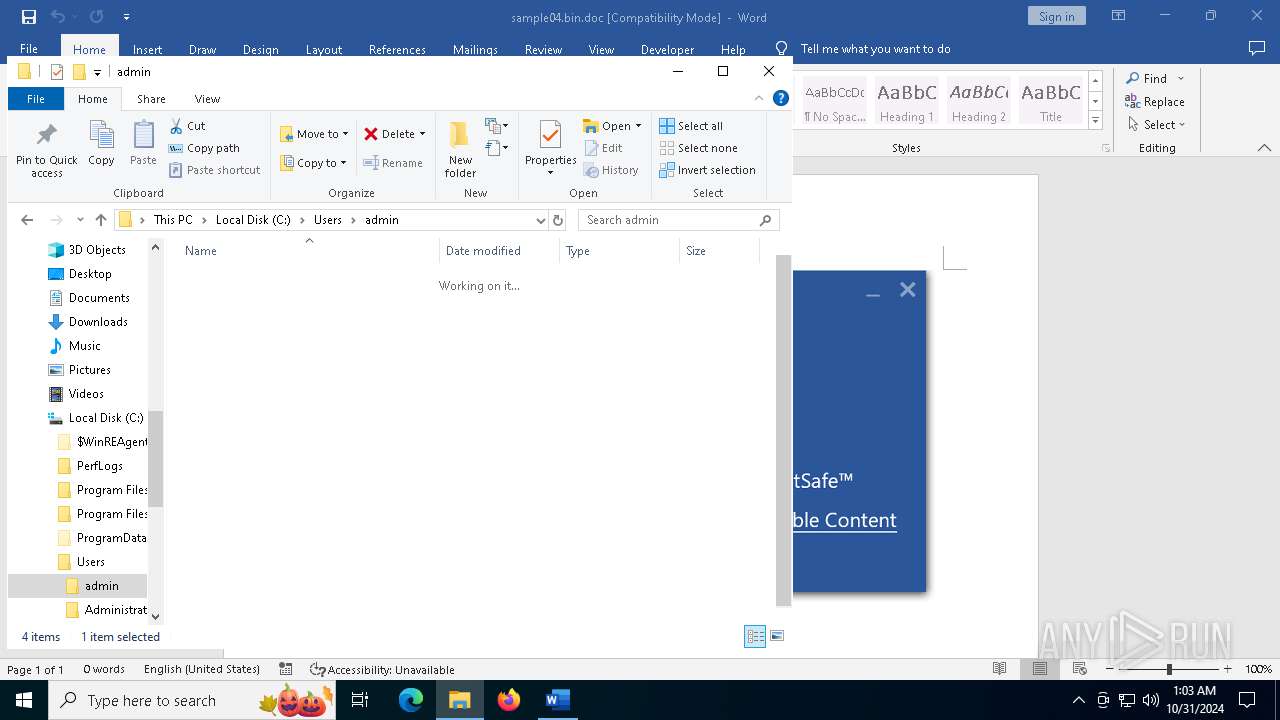Open the Open button dropdown arrow
Screen dimensions: 1280x720
coord(638,126)
